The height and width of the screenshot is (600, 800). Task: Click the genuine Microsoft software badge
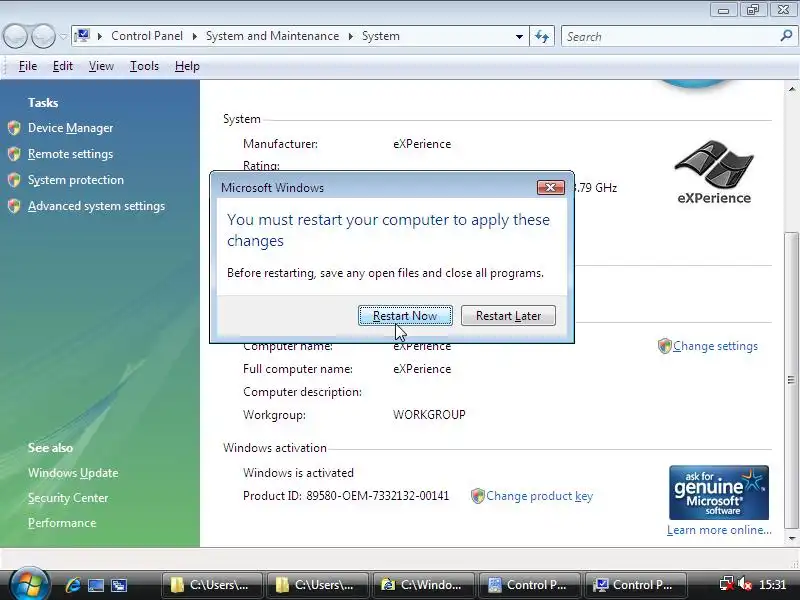719,492
